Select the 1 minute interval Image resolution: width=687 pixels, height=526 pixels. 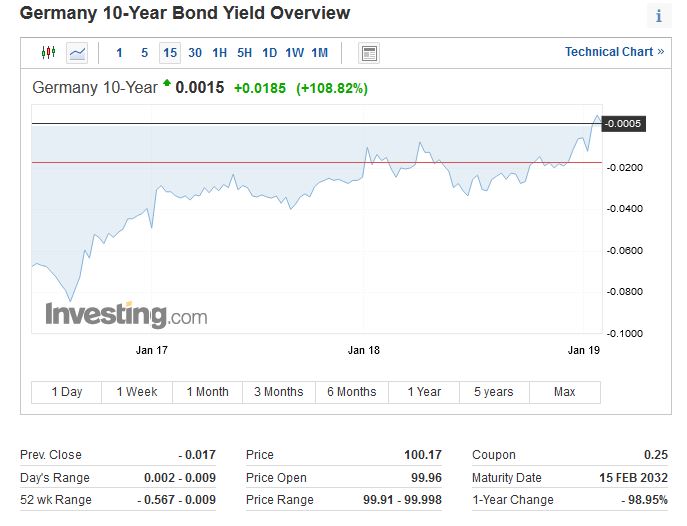(x=120, y=53)
